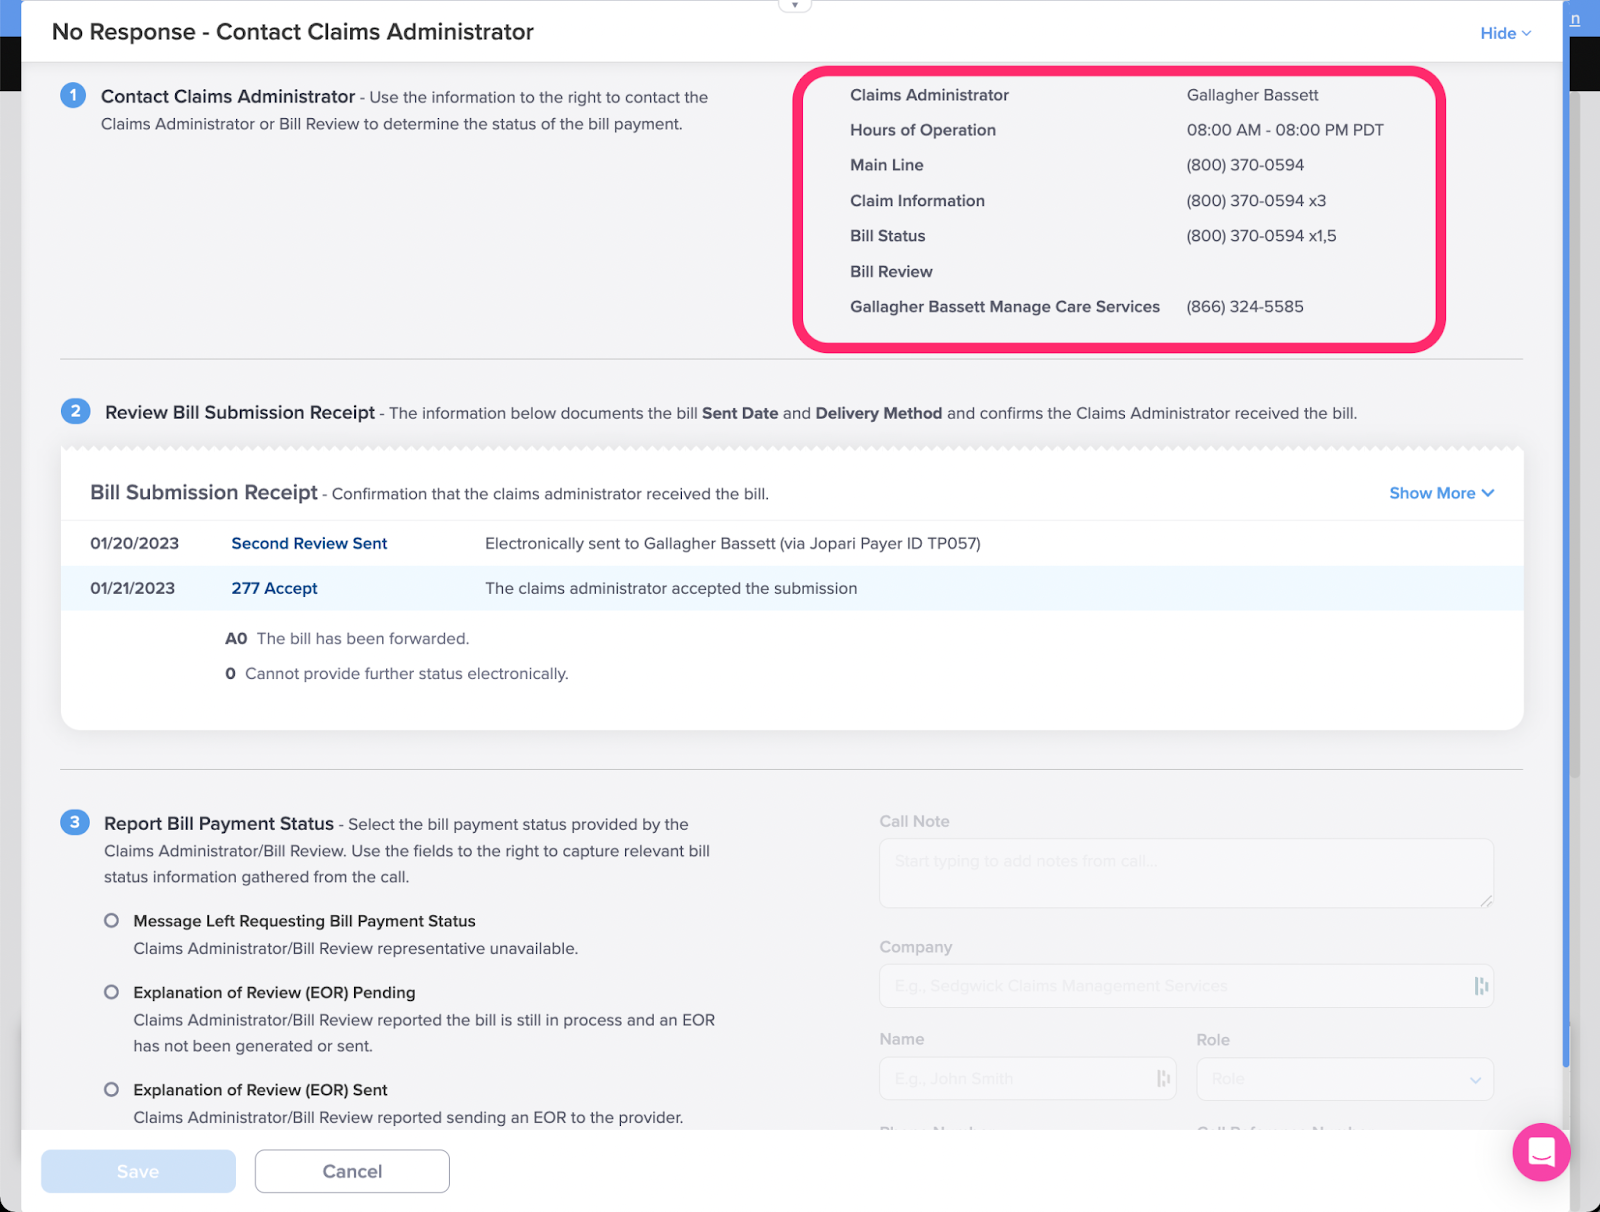Open the Second Review Sent link
The height and width of the screenshot is (1212, 1600).
(309, 543)
